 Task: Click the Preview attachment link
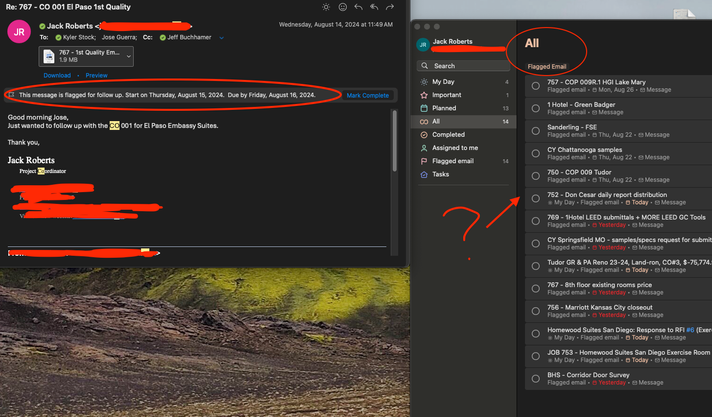(x=96, y=75)
